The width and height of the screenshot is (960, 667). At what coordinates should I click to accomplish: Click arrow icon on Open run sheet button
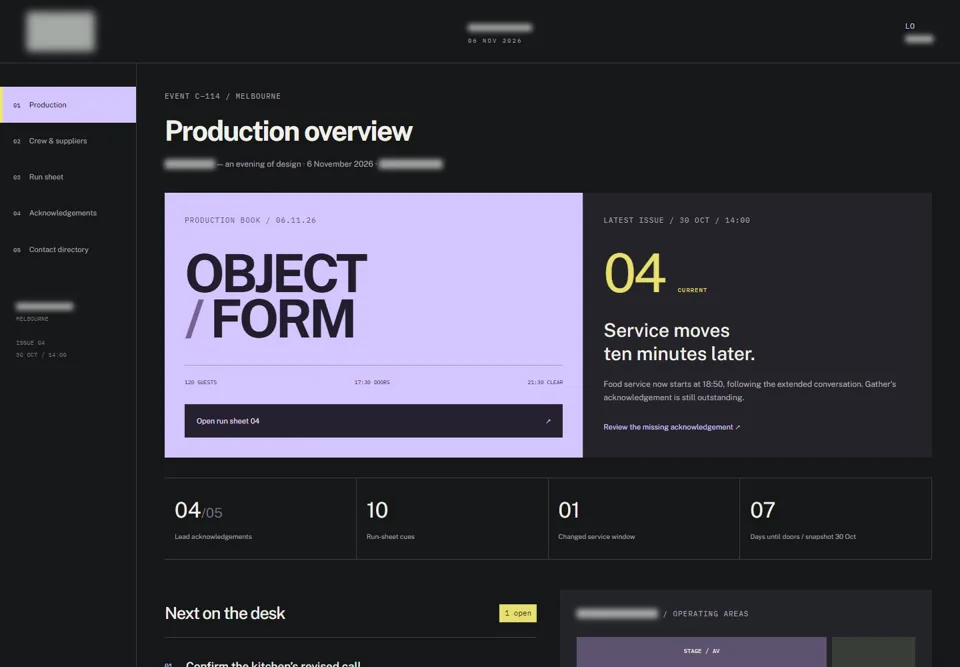coord(548,421)
